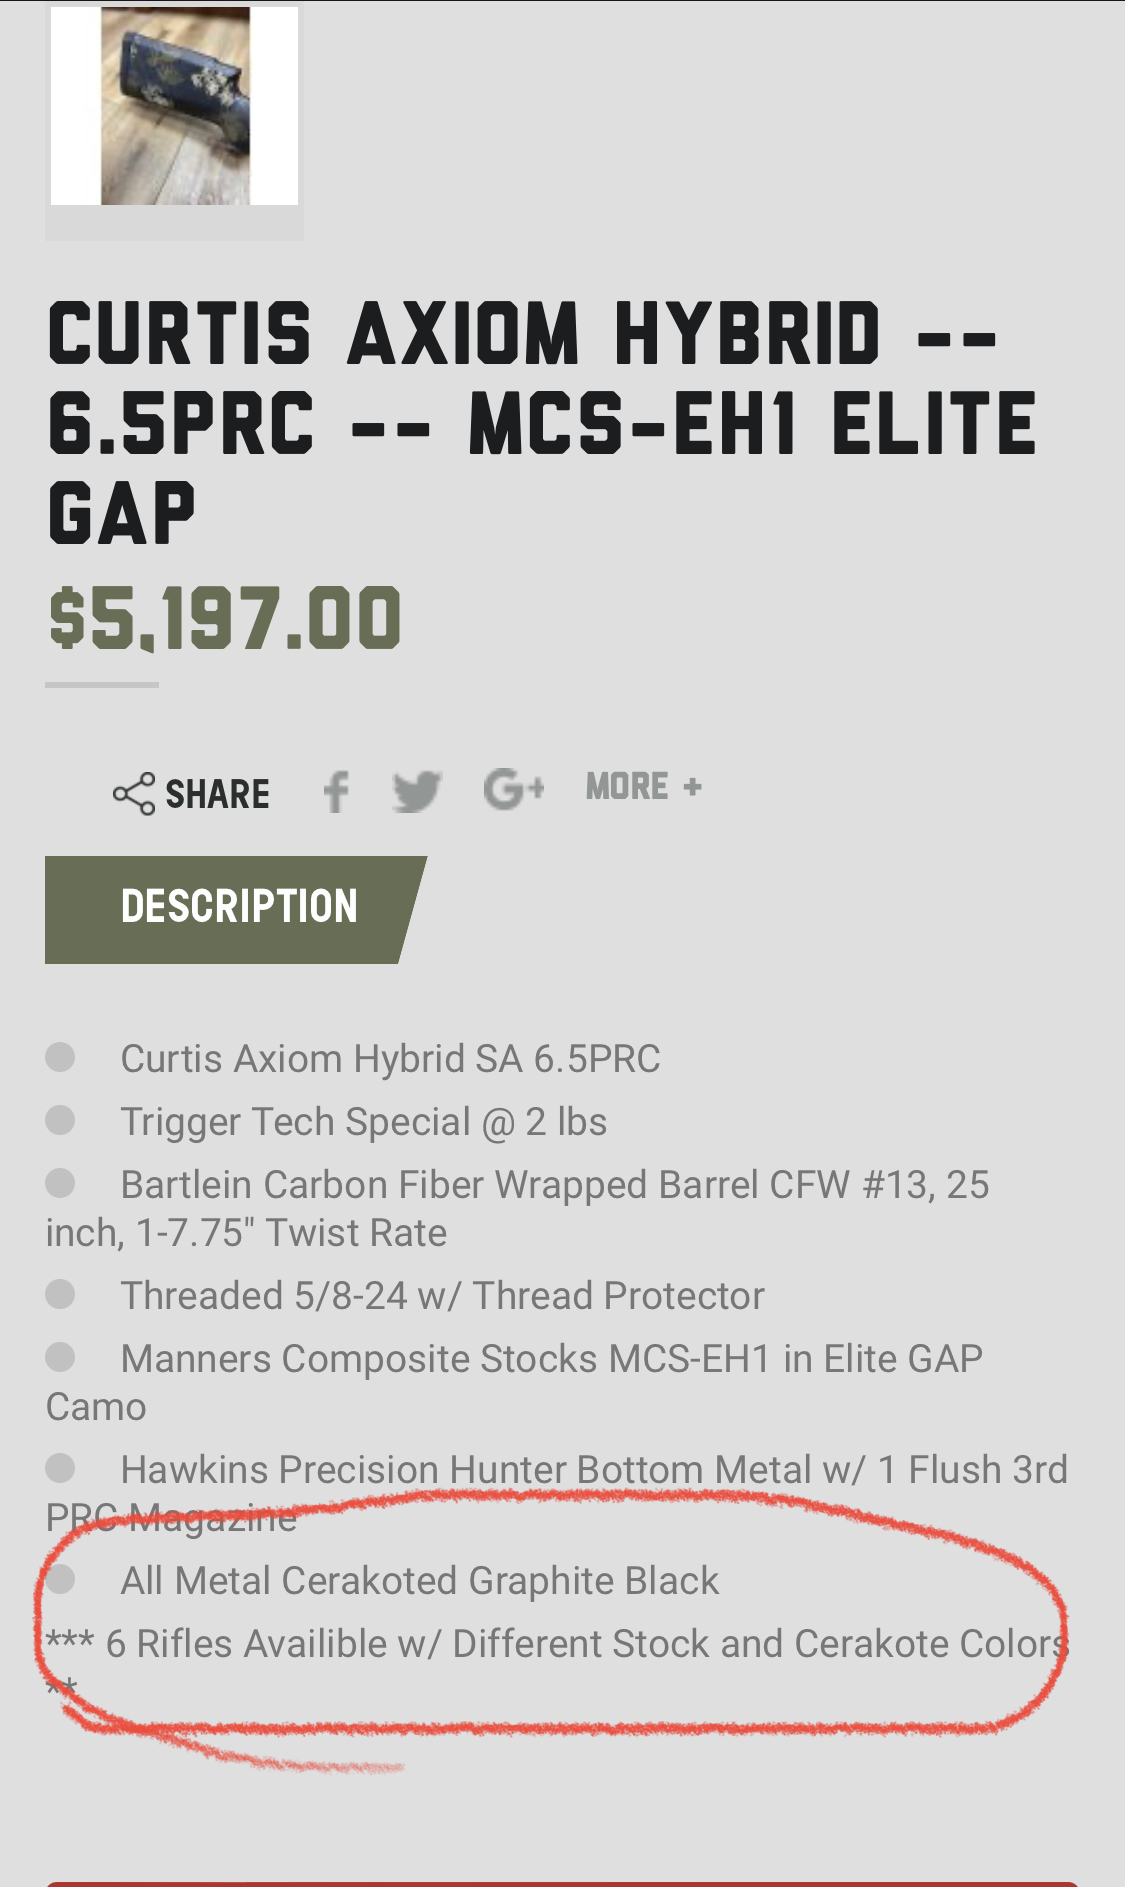Click Manners Composite Stocks MCS-EH1 text
This screenshot has width=1125, height=1887.
pos(551,1359)
